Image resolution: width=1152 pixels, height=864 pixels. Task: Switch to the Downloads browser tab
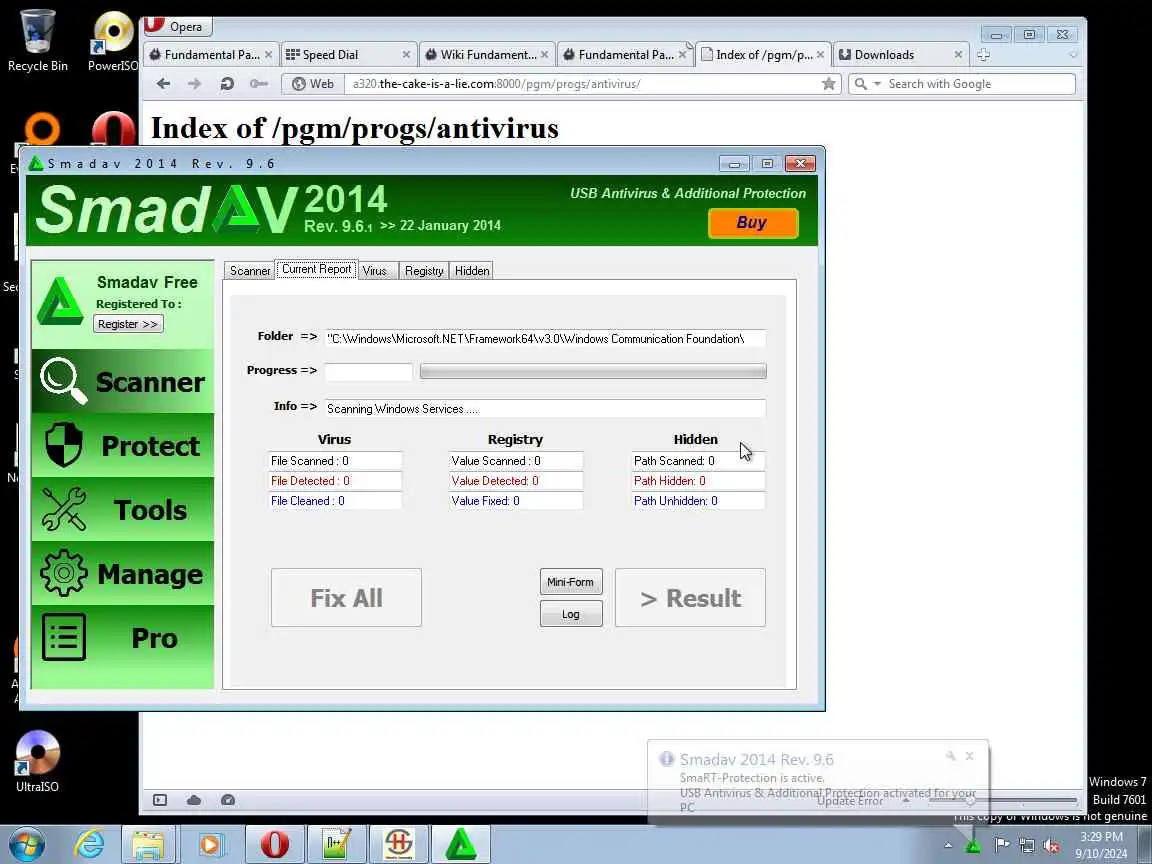(900, 54)
